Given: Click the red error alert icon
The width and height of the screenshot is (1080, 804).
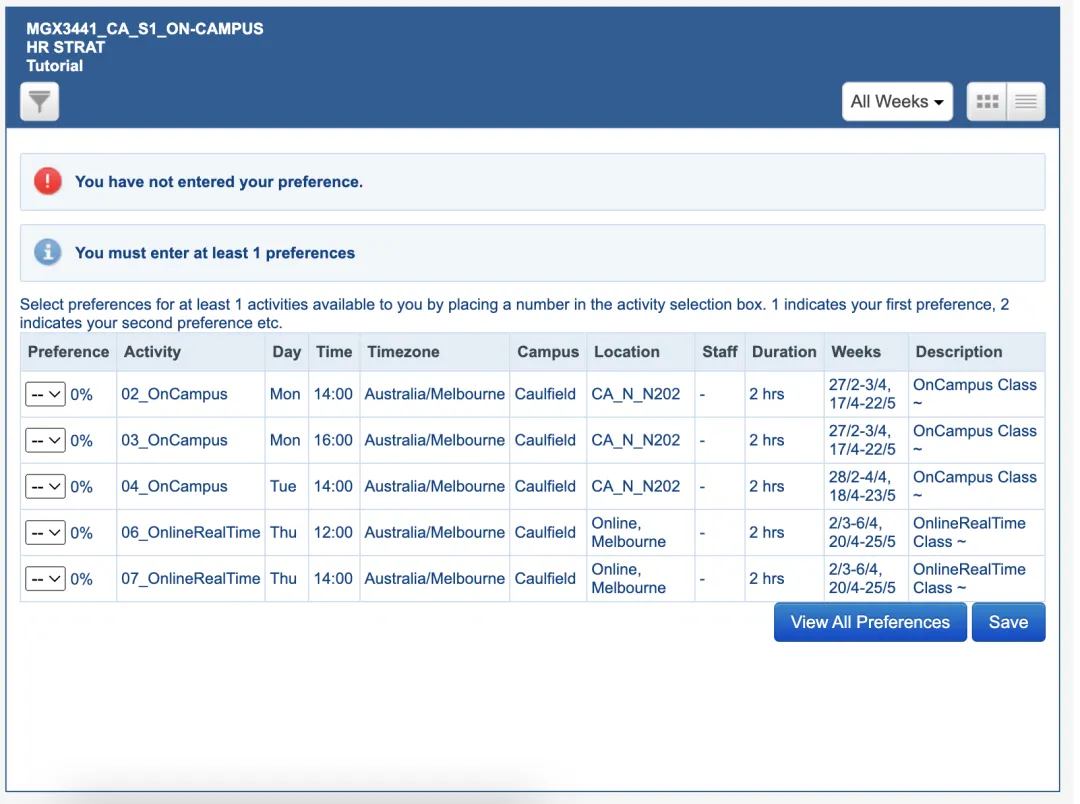Looking at the screenshot, I should (47, 181).
